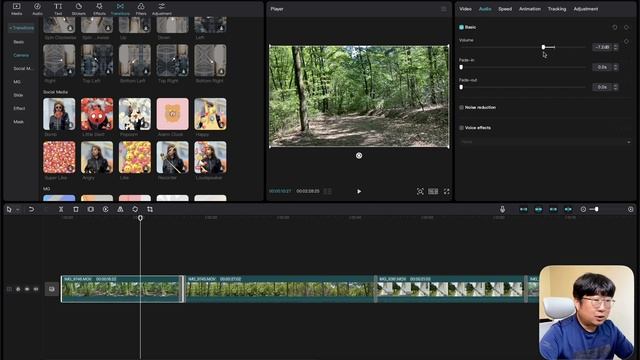Switch to the Audio tab in the right properties panel

coord(485,9)
